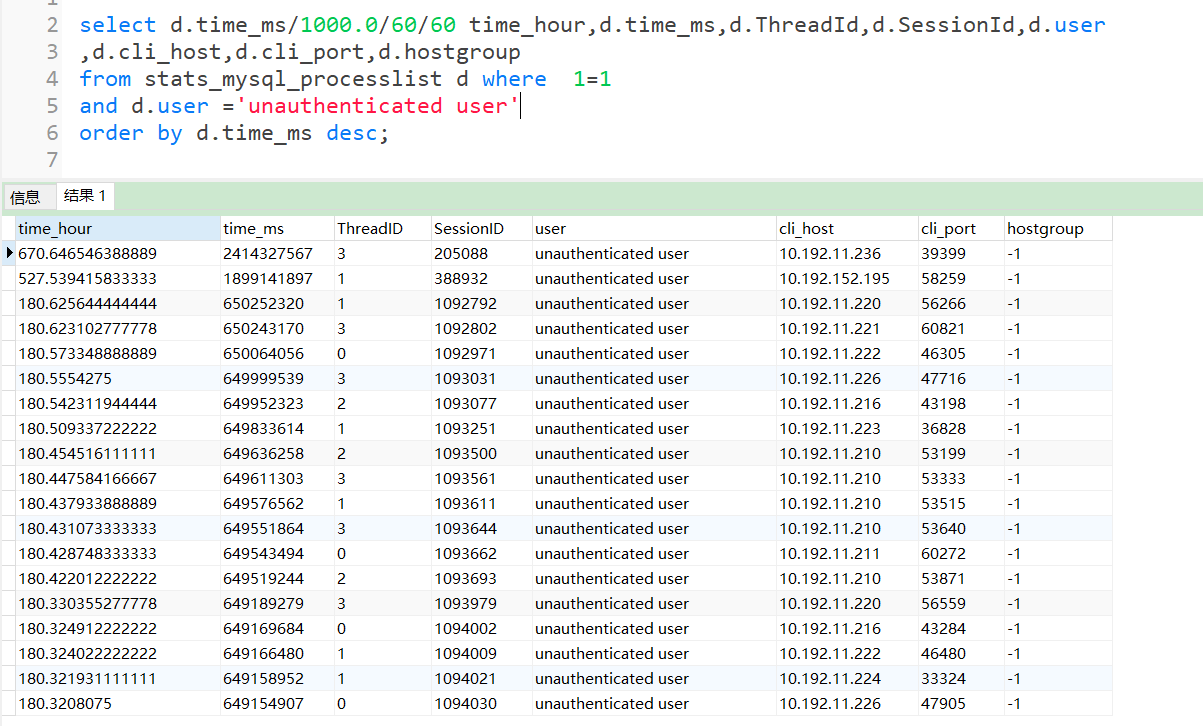Select cli_port cell 53199
Viewport: 1203px width, 726px height.
[960, 454]
